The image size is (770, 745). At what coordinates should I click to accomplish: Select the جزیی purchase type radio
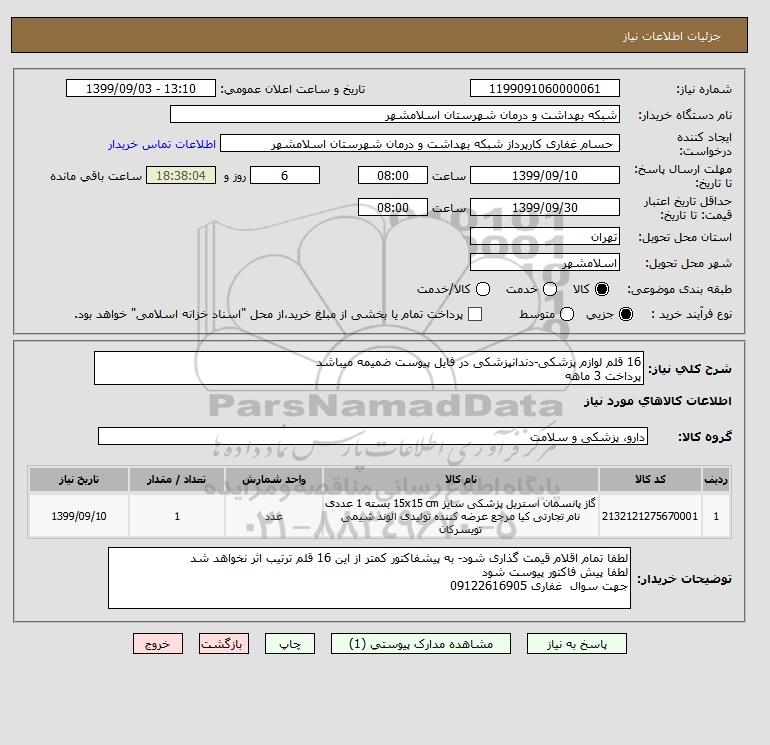626,314
